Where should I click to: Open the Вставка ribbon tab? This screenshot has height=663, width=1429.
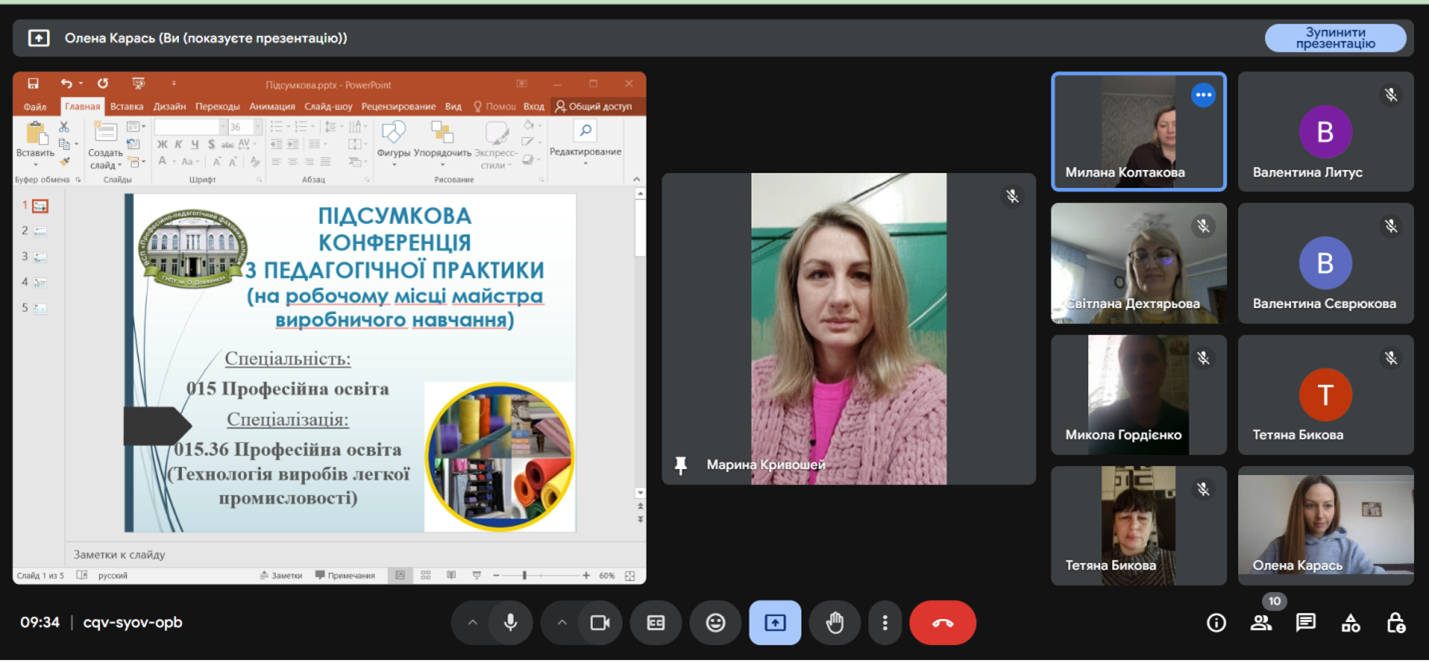coord(127,106)
